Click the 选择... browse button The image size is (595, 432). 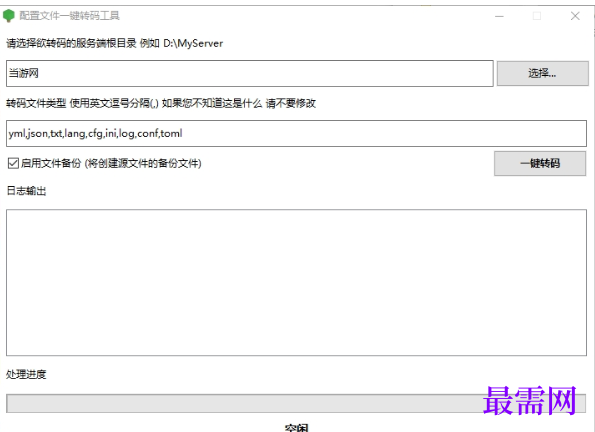coord(542,73)
